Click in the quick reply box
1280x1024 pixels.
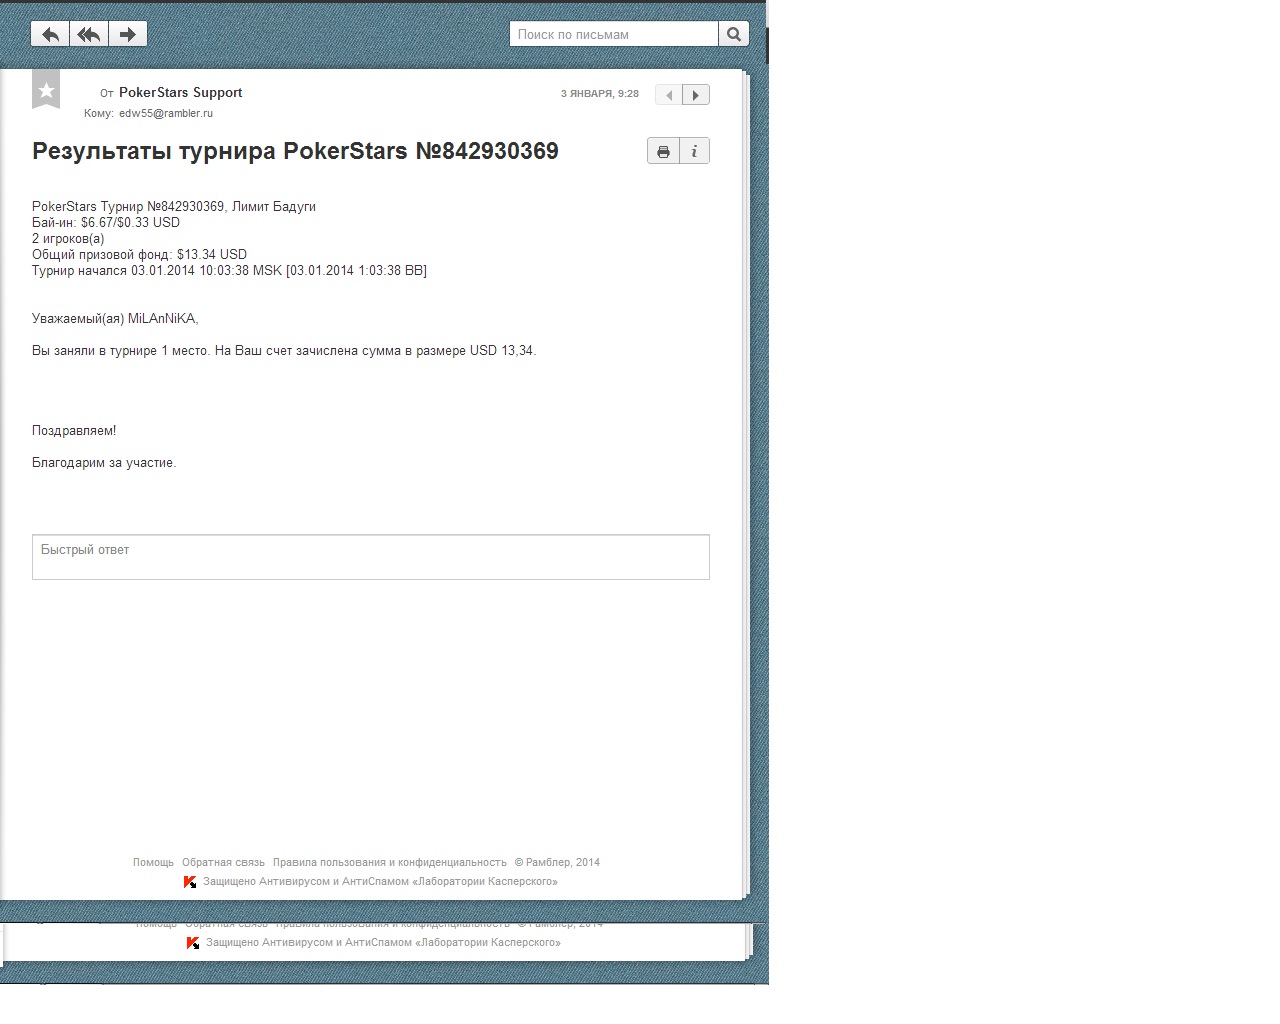[371, 557]
